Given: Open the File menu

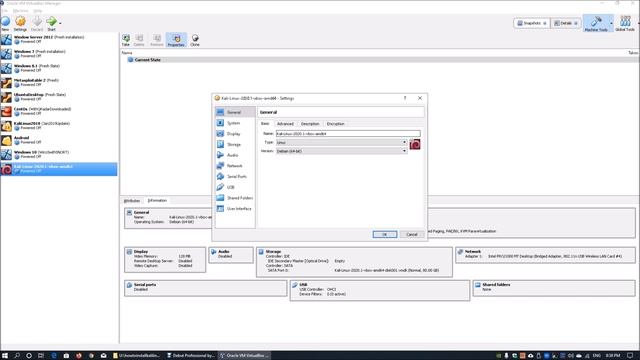Looking at the screenshot, I should [x=4, y=11].
